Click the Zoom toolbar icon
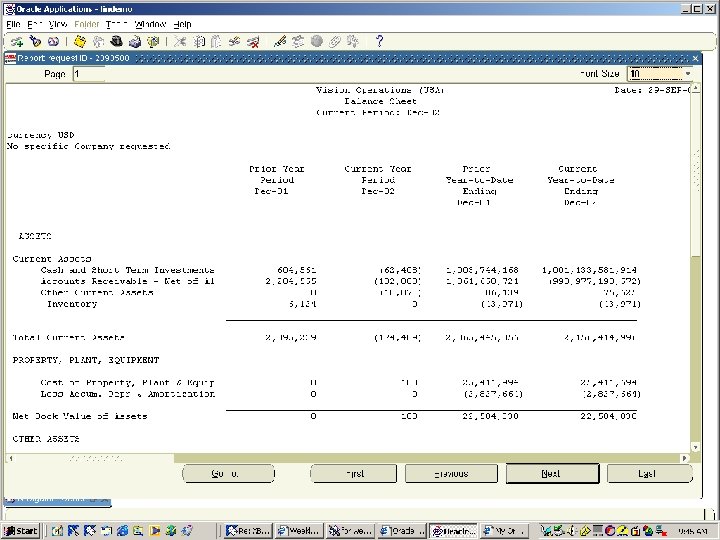The image size is (720, 540). [298, 42]
